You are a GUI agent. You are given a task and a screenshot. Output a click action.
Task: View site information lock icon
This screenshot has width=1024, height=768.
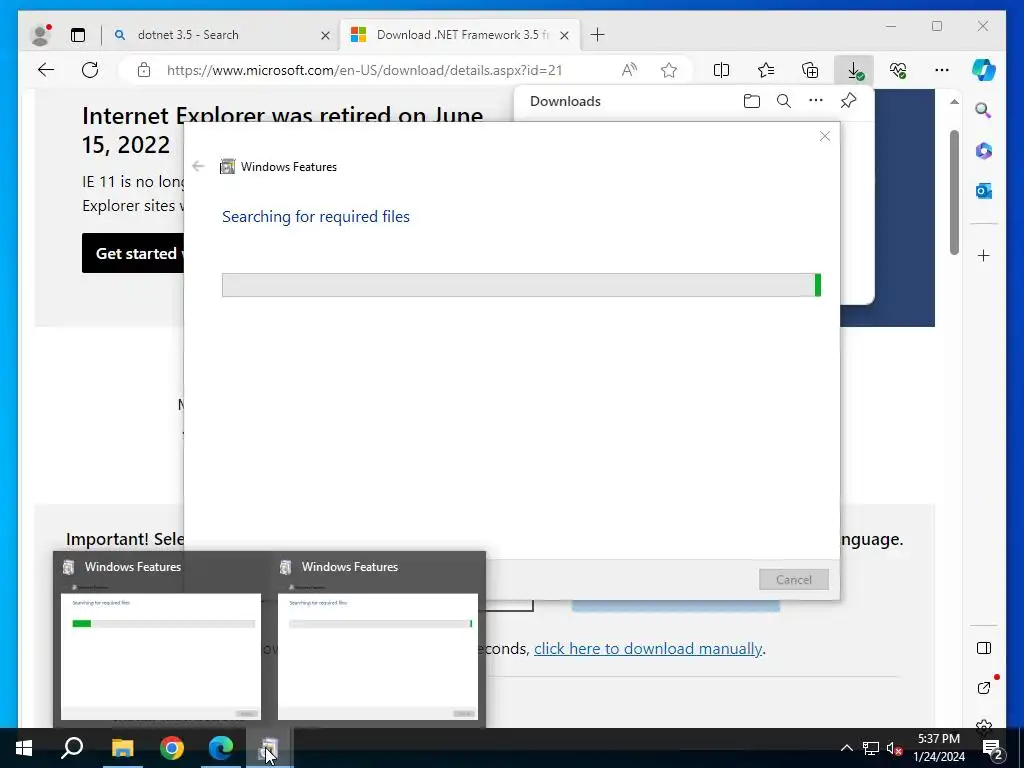[144, 70]
